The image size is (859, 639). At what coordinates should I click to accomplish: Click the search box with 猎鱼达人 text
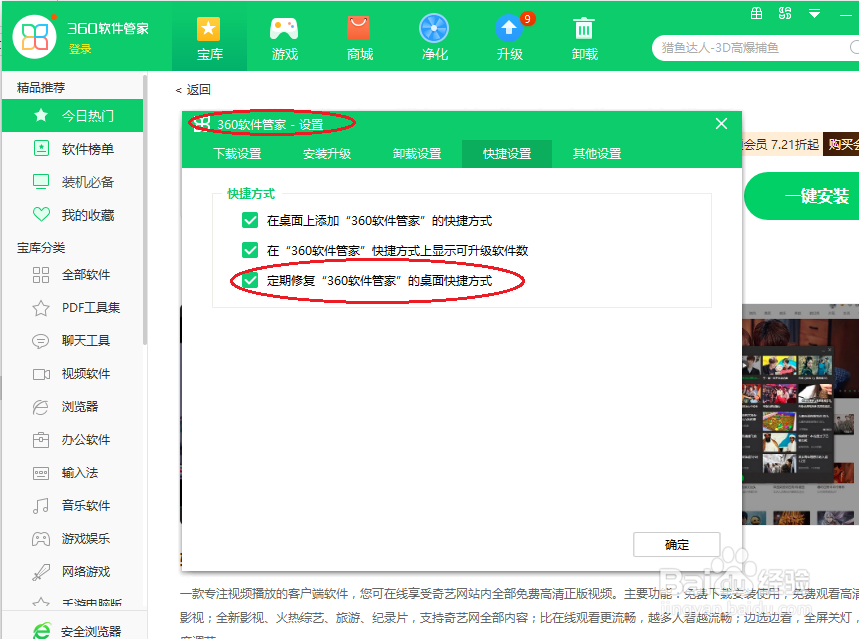tap(753, 48)
